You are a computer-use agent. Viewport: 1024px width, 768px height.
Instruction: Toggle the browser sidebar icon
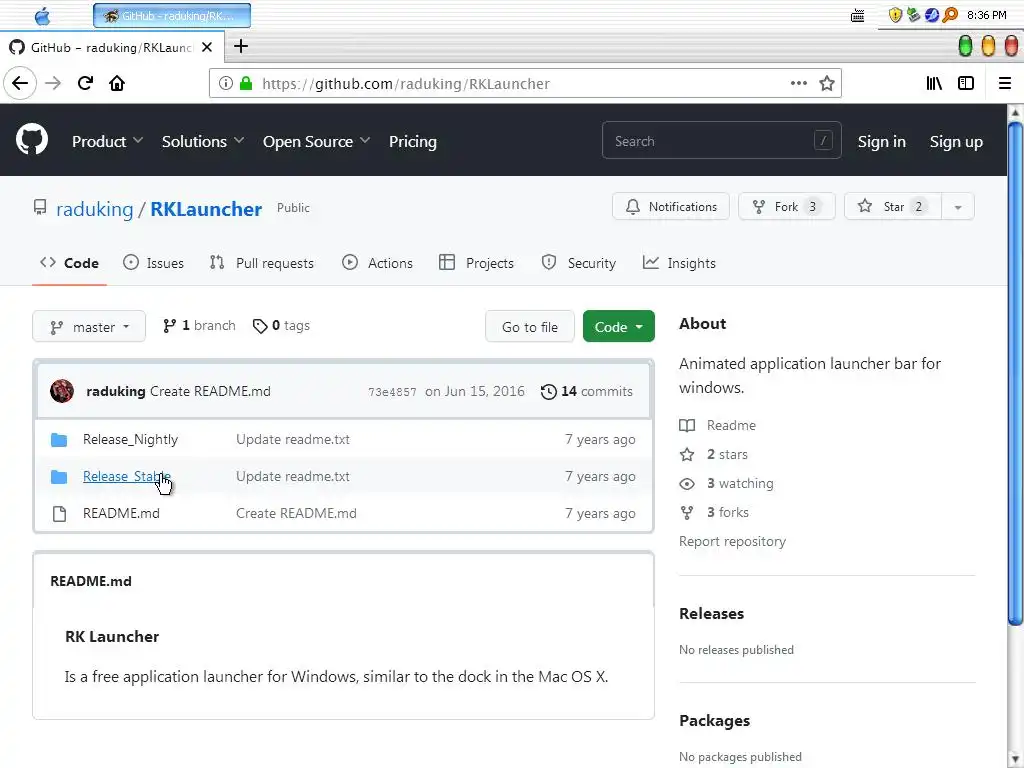[966, 83]
